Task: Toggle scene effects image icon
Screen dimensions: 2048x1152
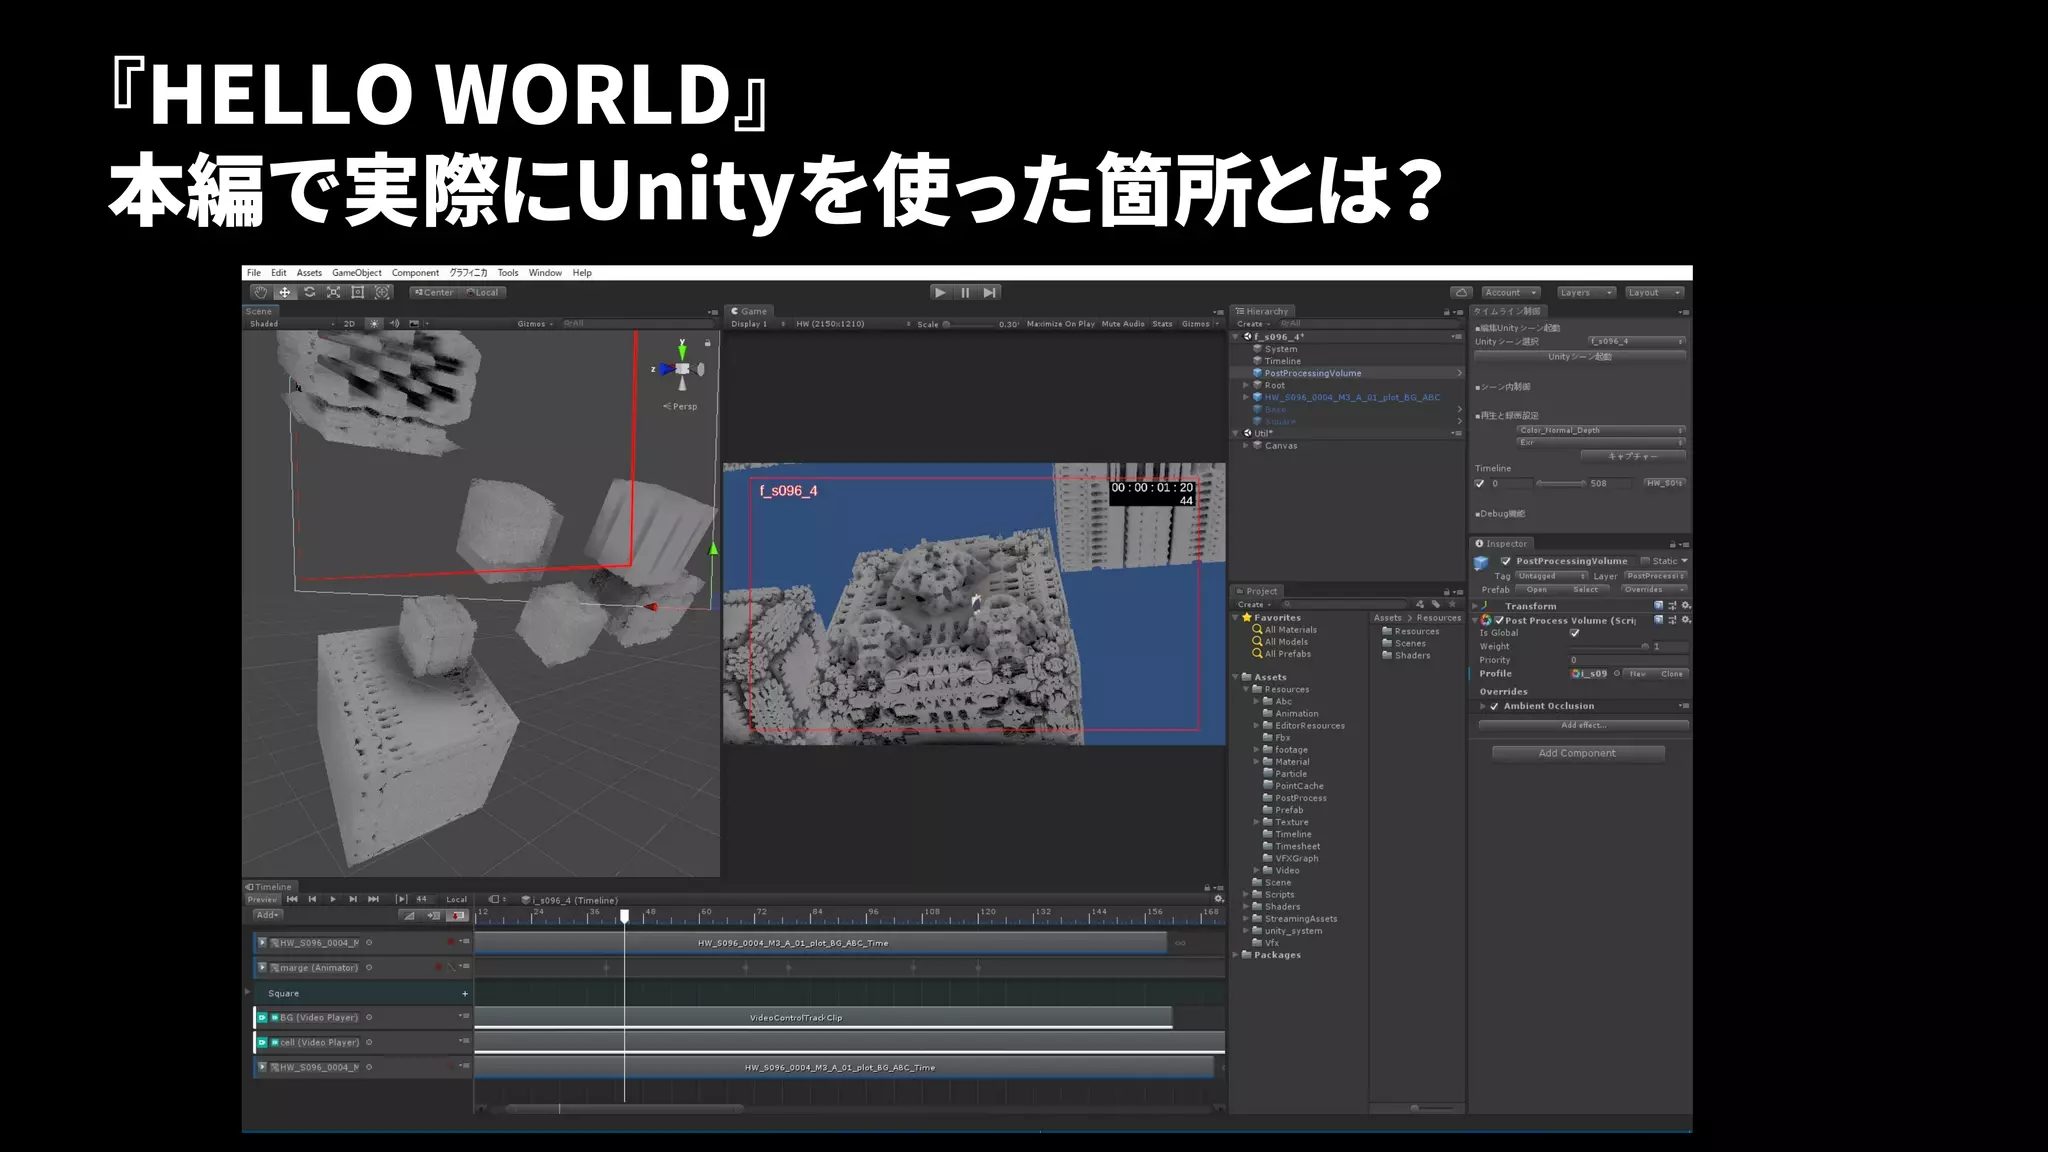Action: point(414,324)
